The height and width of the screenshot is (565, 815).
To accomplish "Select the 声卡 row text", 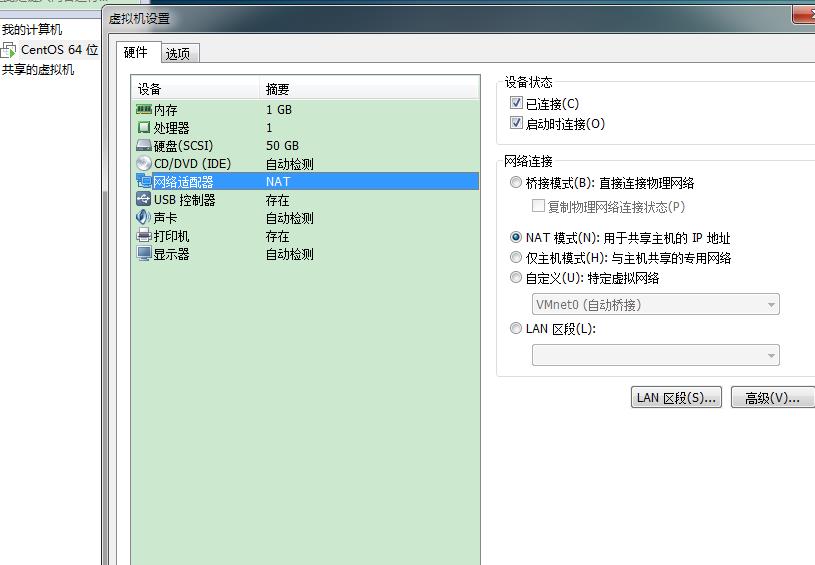I will tap(165, 218).
